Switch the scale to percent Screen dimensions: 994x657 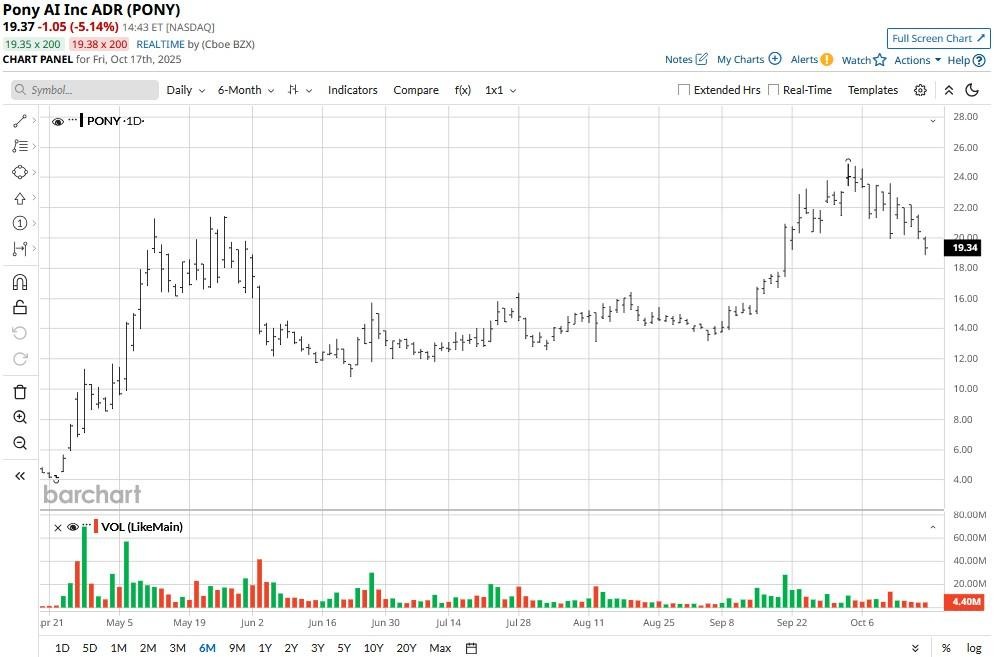[946, 647]
